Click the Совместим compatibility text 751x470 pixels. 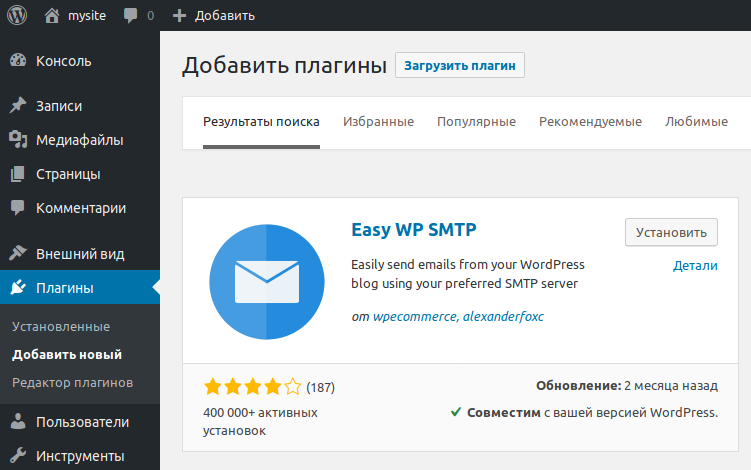(x=592, y=413)
